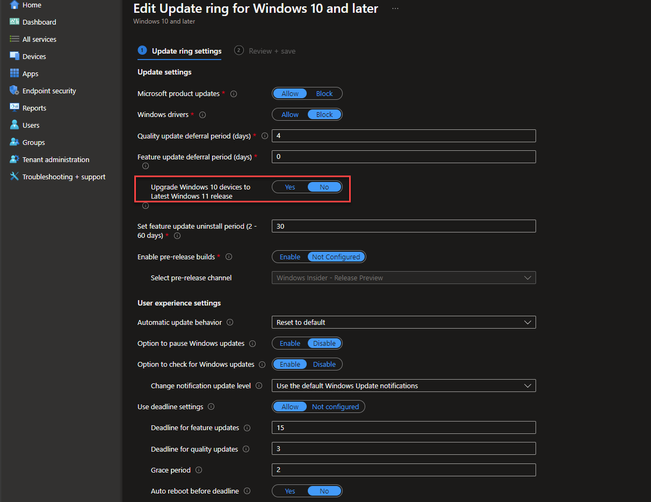
Task: Open Endpoint security page
Action: [49, 91]
